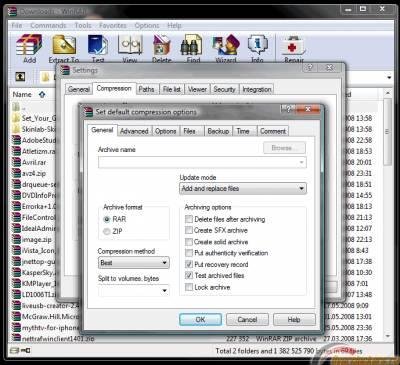Open the Integration tab in Settings
400x365 pixels.
pos(257,89)
